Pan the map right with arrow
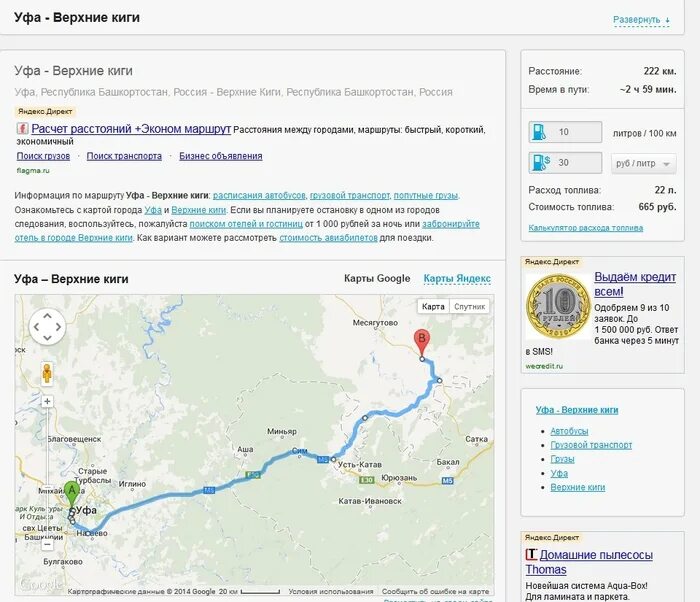This screenshot has width=700, height=602. coord(58,327)
